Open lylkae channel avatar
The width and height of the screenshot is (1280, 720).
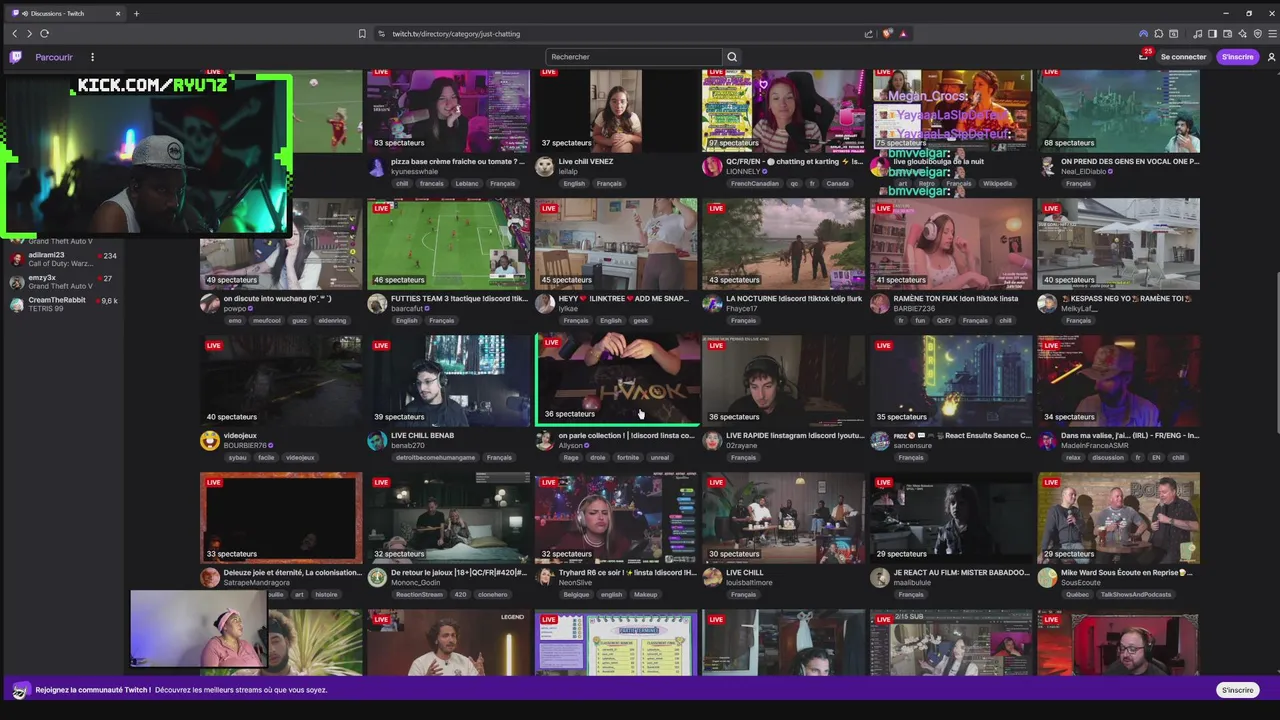[544, 303]
